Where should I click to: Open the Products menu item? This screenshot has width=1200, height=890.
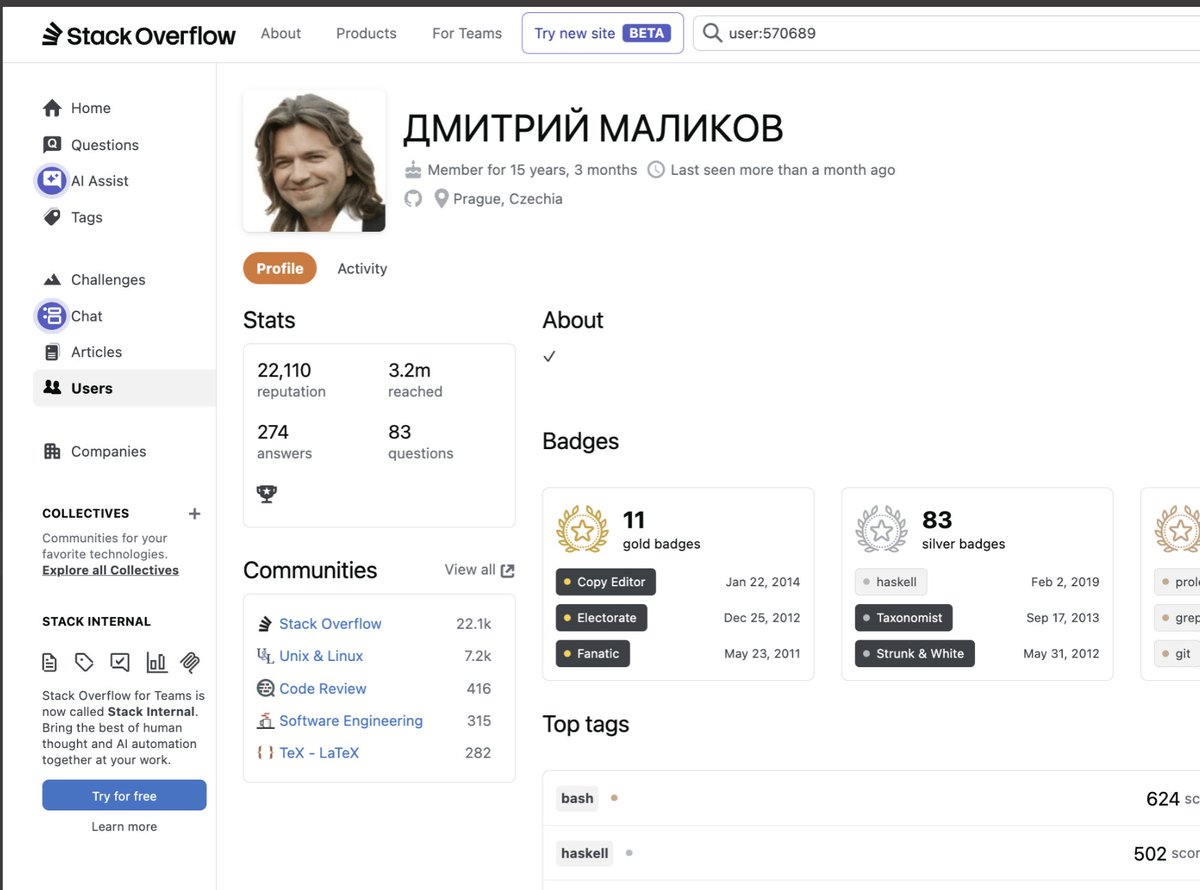point(366,33)
